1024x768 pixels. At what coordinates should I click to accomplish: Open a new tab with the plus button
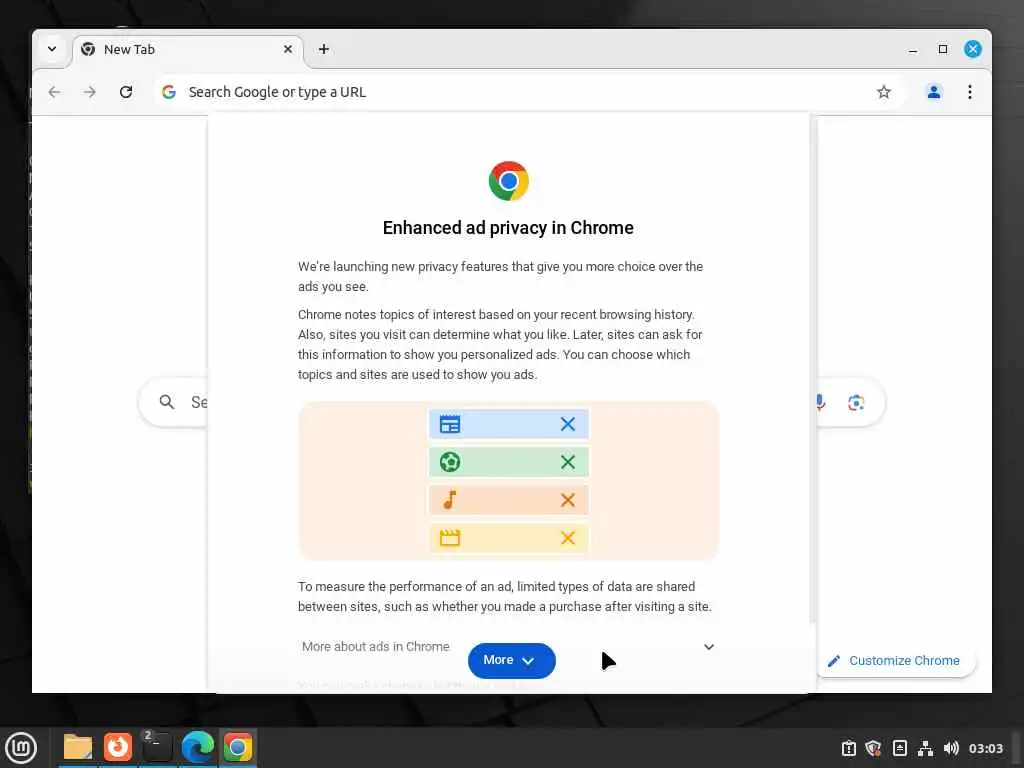tap(324, 50)
